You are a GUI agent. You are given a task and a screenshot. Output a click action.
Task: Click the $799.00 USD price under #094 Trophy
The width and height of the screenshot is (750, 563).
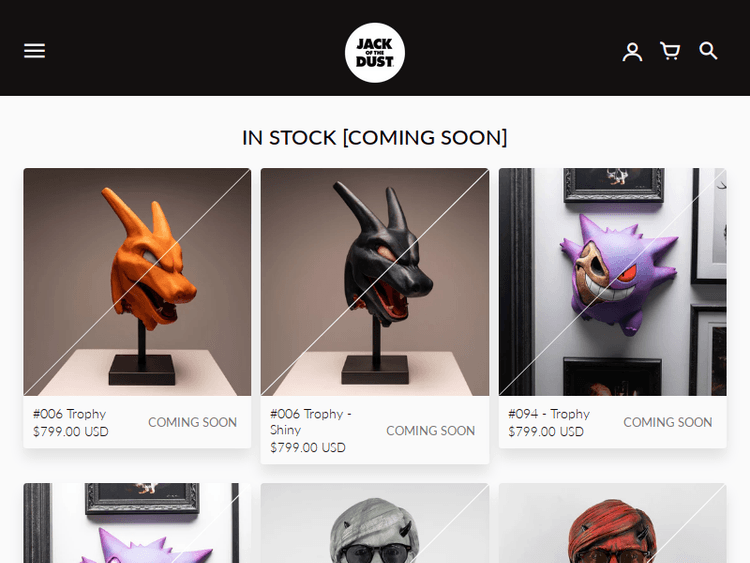tap(546, 432)
